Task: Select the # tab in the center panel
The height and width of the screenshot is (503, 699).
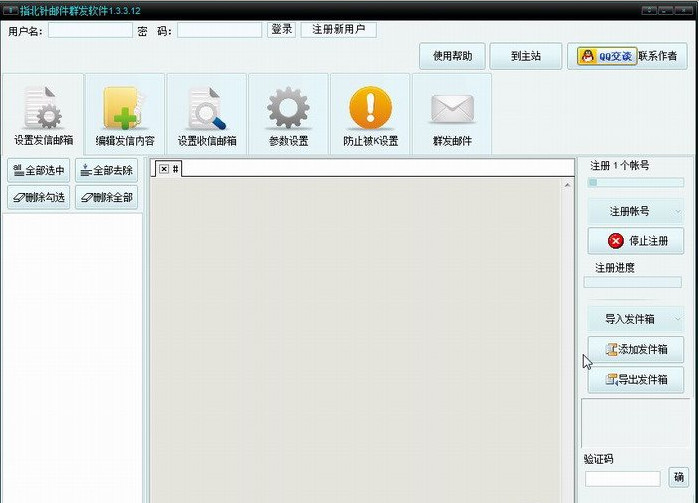Action: point(175,169)
